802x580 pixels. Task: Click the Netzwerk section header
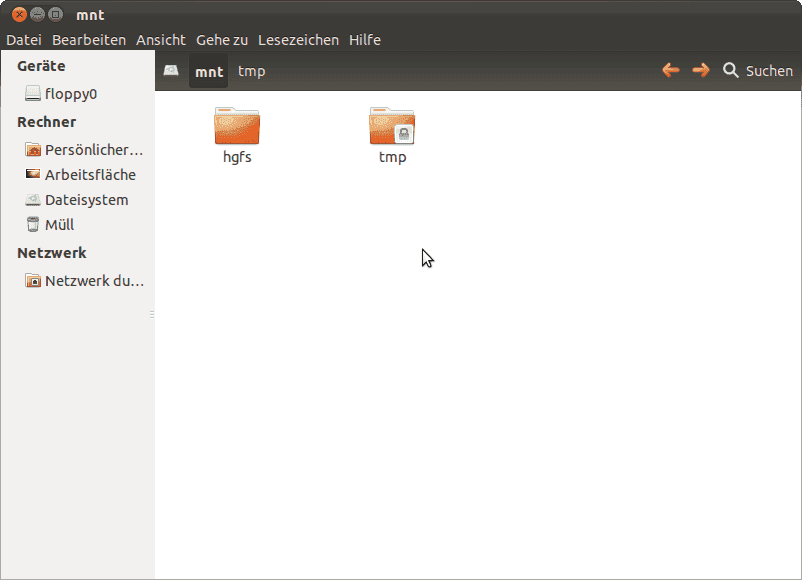point(52,253)
